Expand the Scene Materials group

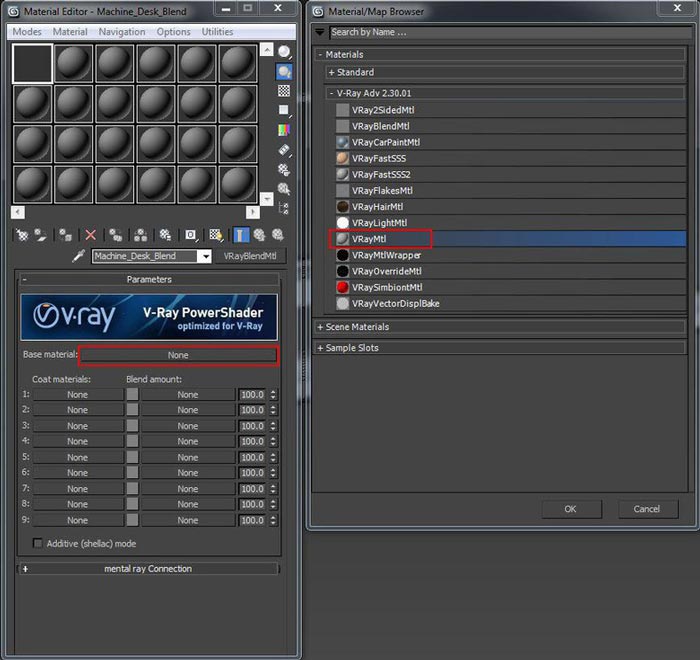500,327
